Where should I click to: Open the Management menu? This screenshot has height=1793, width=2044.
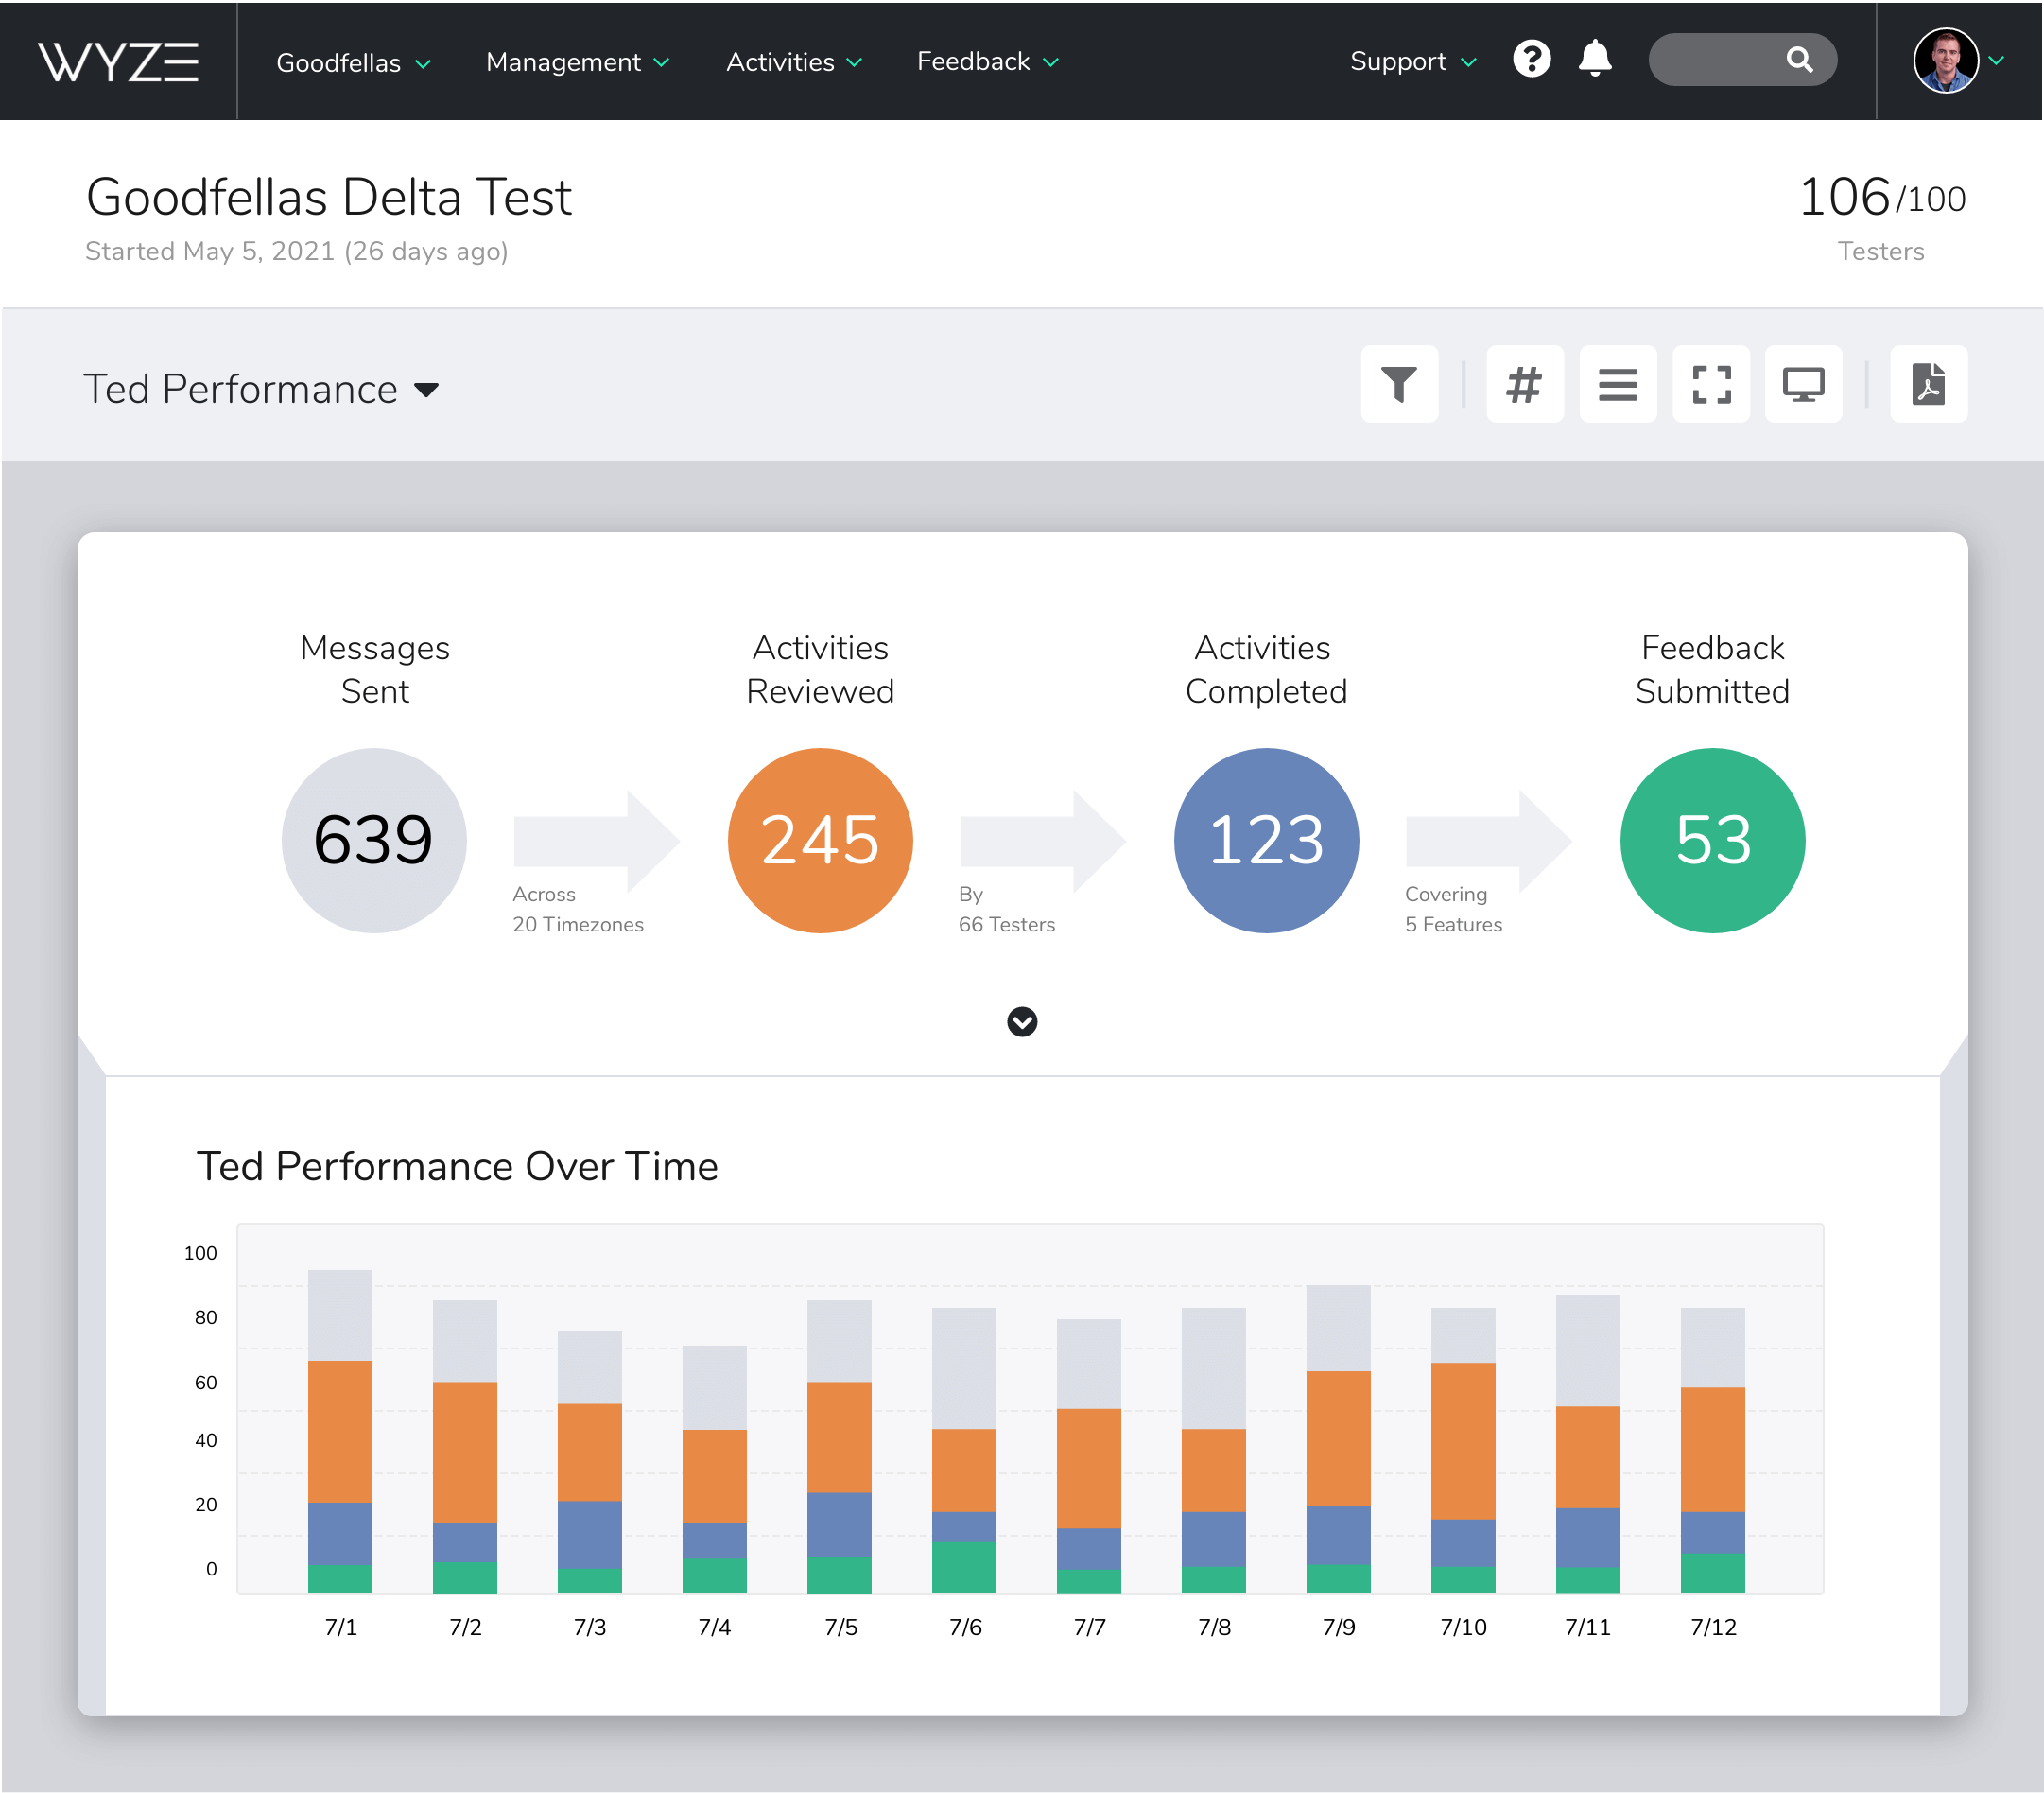click(x=577, y=62)
